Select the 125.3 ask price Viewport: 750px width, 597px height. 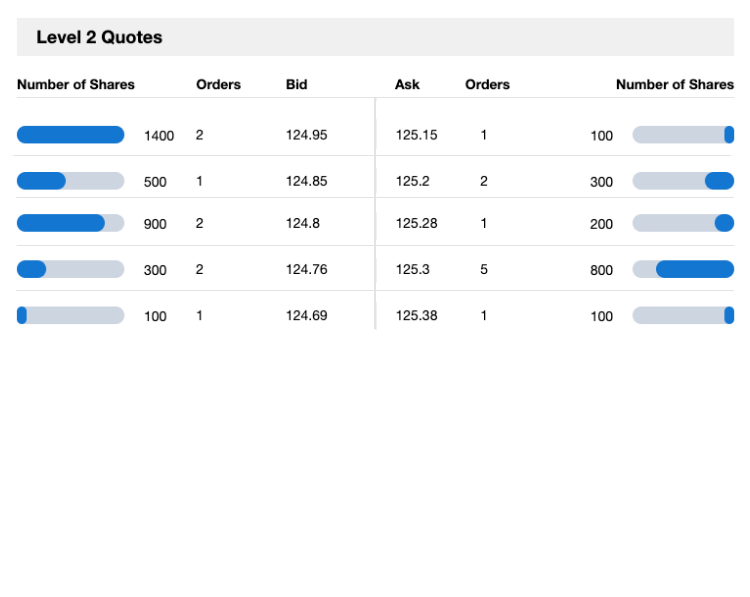[412, 269]
